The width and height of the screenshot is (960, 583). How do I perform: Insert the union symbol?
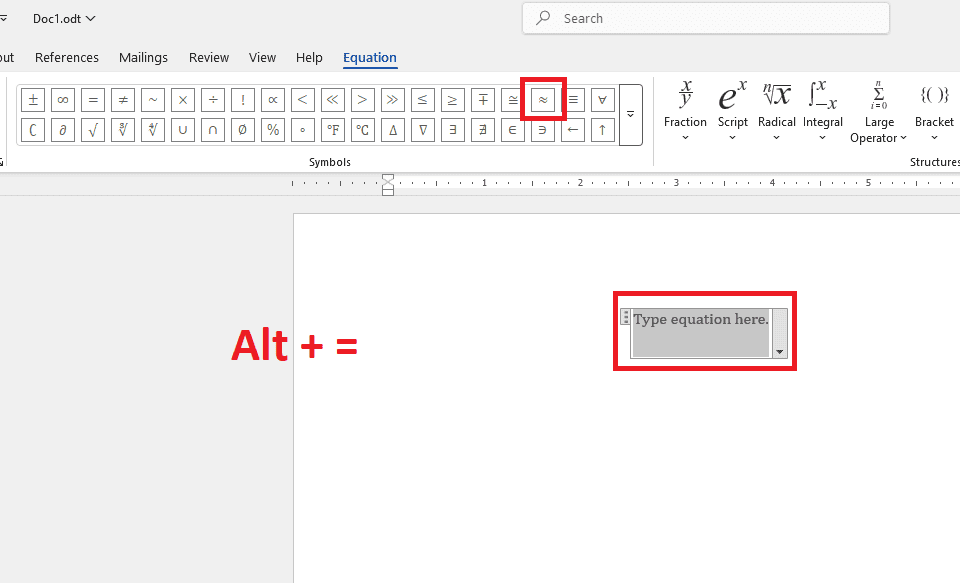pyautogui.click(x=183, y=130)
